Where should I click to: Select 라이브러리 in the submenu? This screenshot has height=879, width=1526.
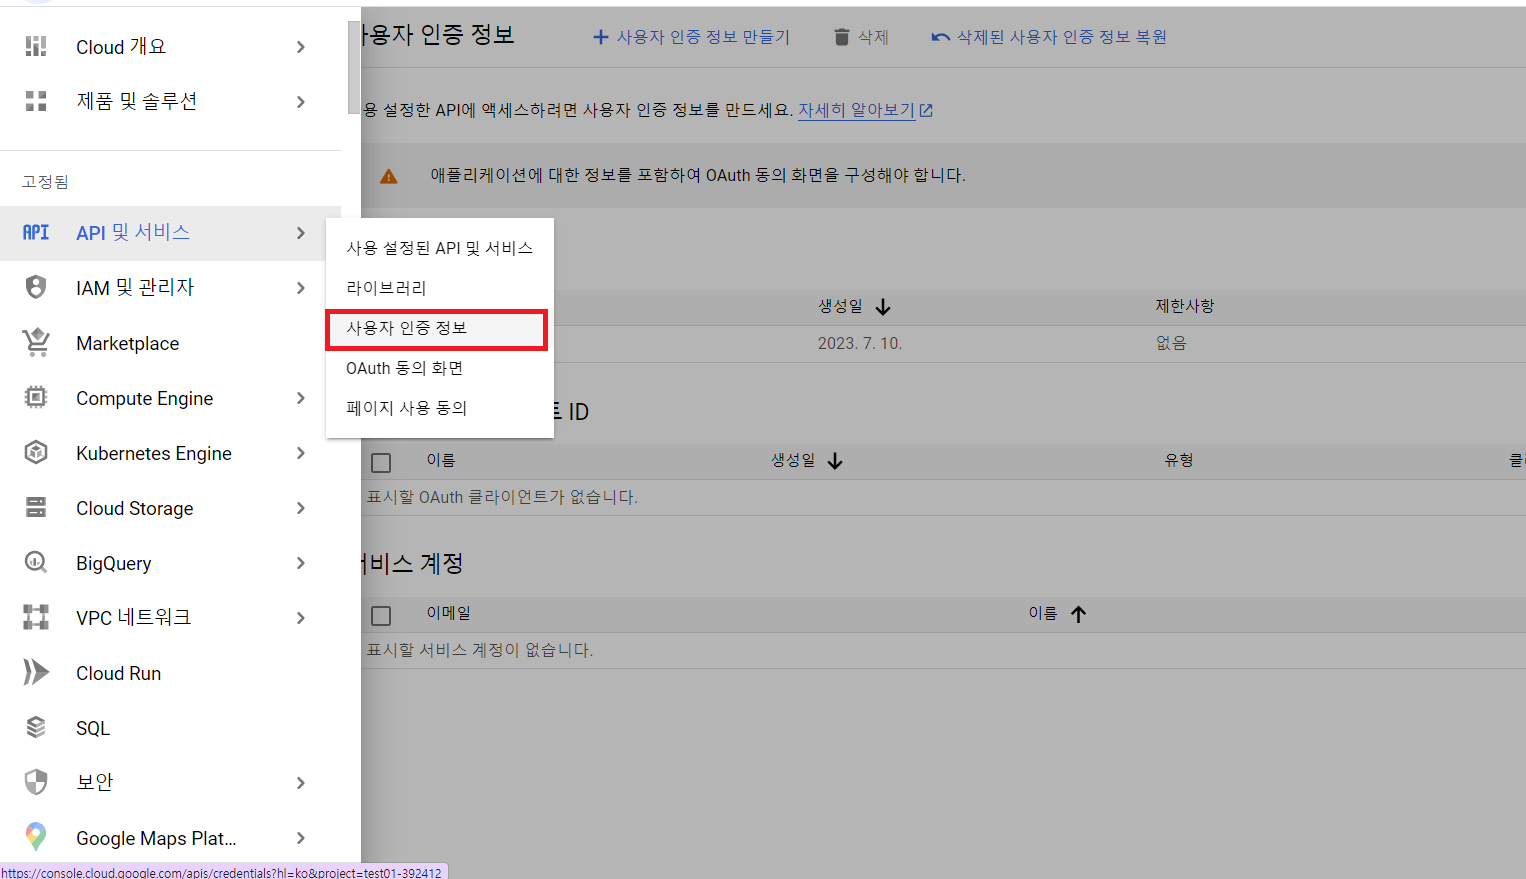point(439,288)
